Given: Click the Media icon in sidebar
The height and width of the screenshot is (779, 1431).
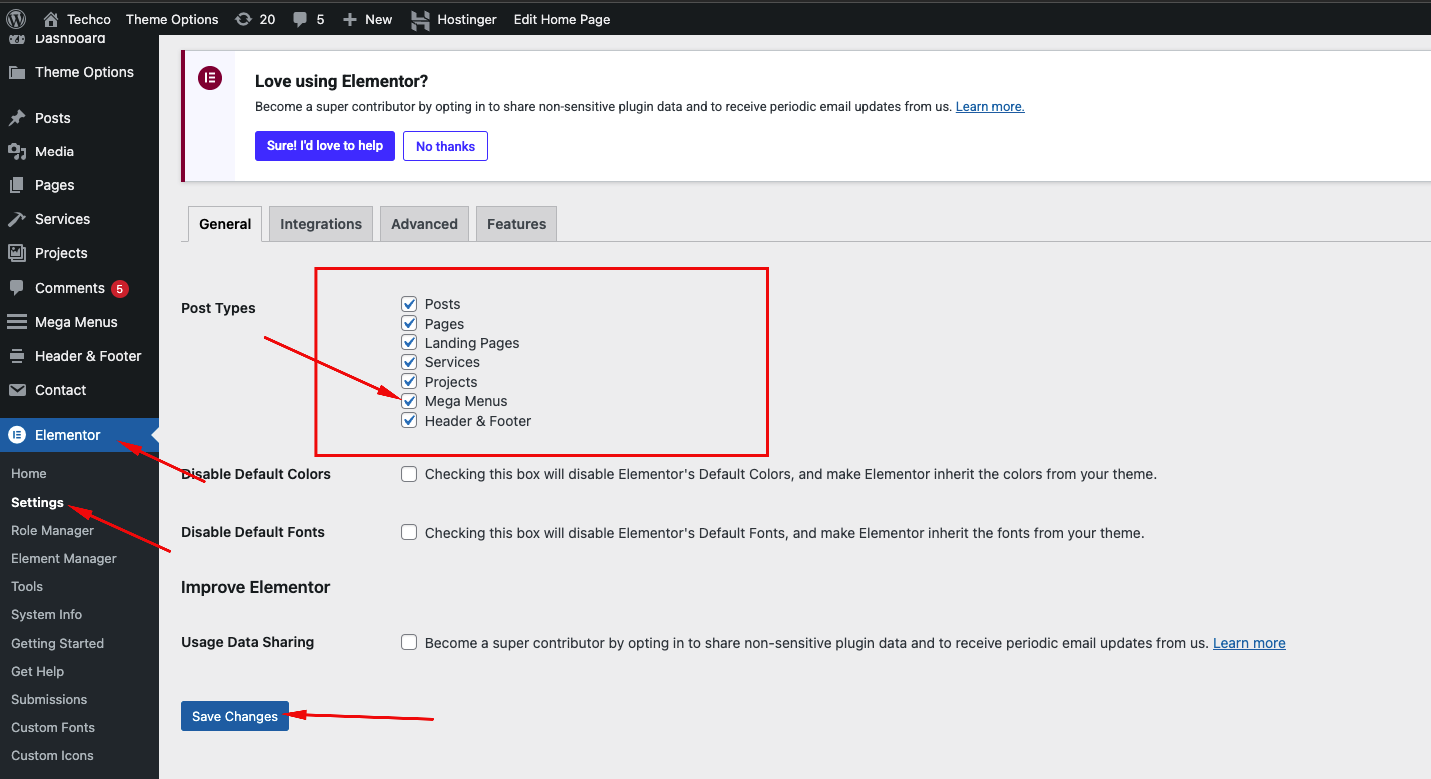Looking at the screenshot, I should pos(17,152).
